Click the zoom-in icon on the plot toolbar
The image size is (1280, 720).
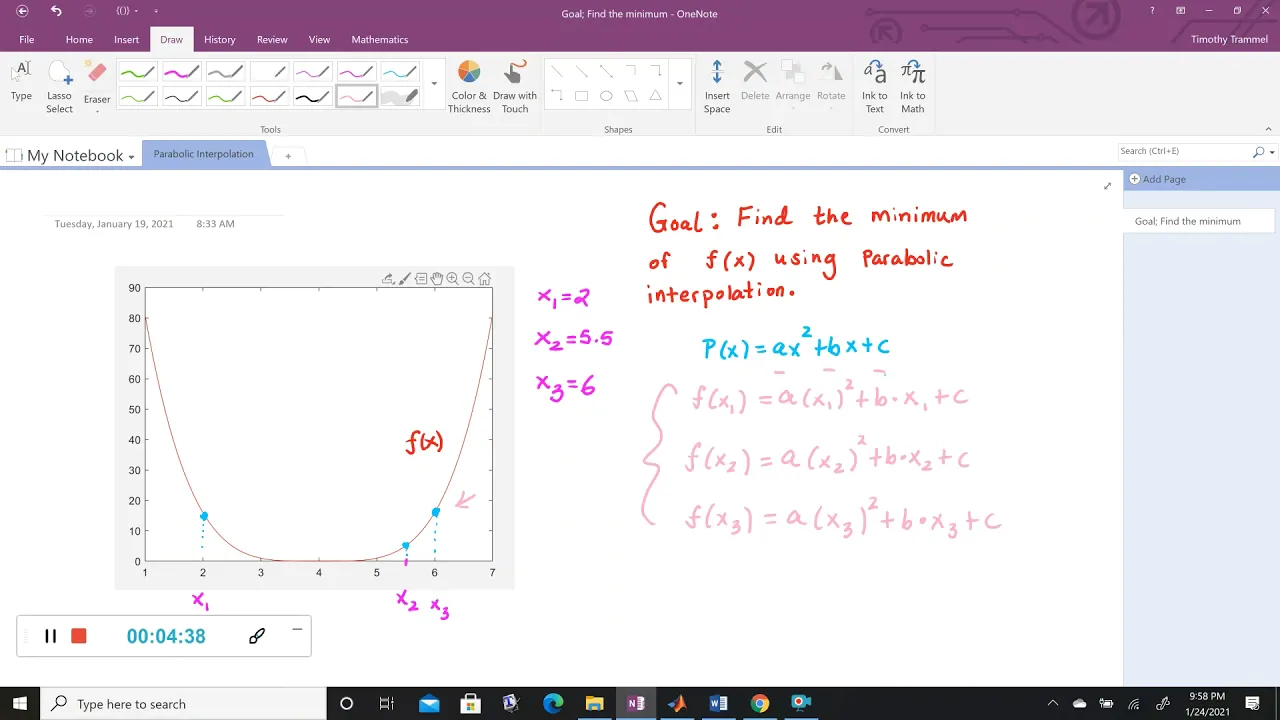452,279
